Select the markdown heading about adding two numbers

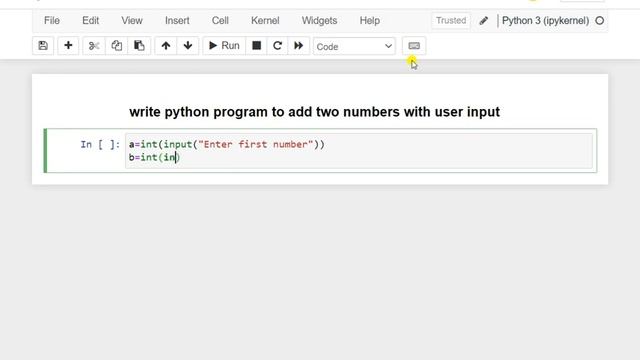point(314,112)
